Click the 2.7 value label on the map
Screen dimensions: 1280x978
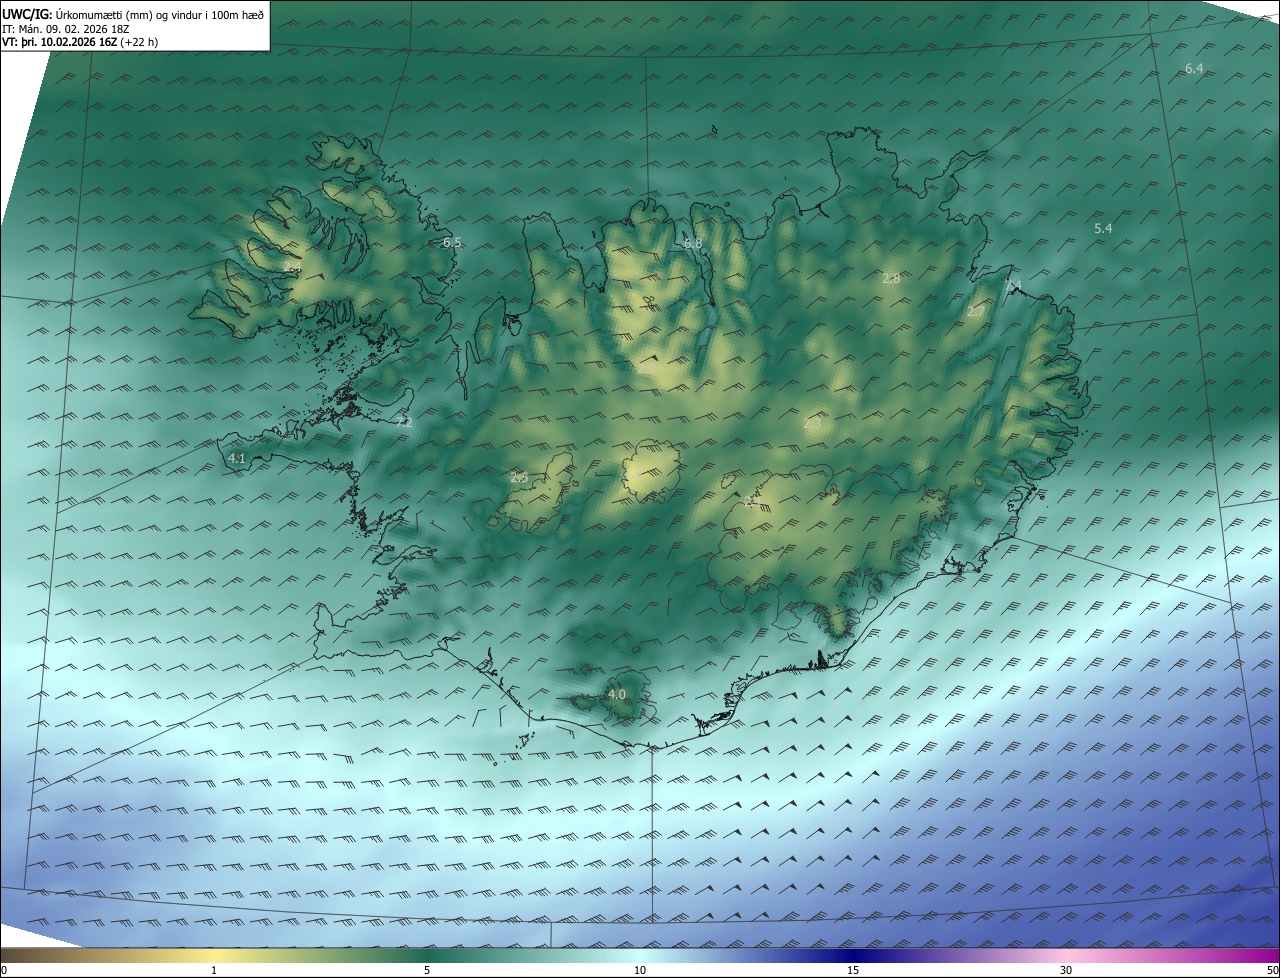(976, 311)
